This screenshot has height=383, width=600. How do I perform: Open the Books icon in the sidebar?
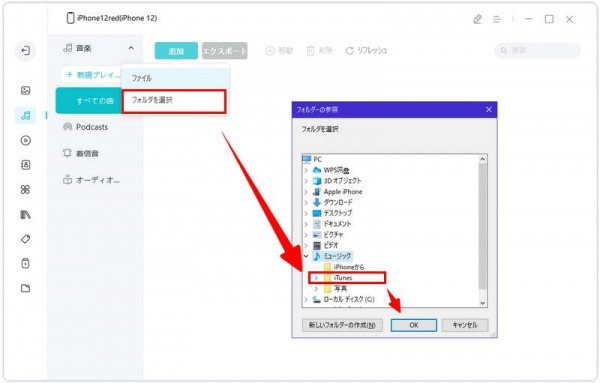tap(25, 214)
